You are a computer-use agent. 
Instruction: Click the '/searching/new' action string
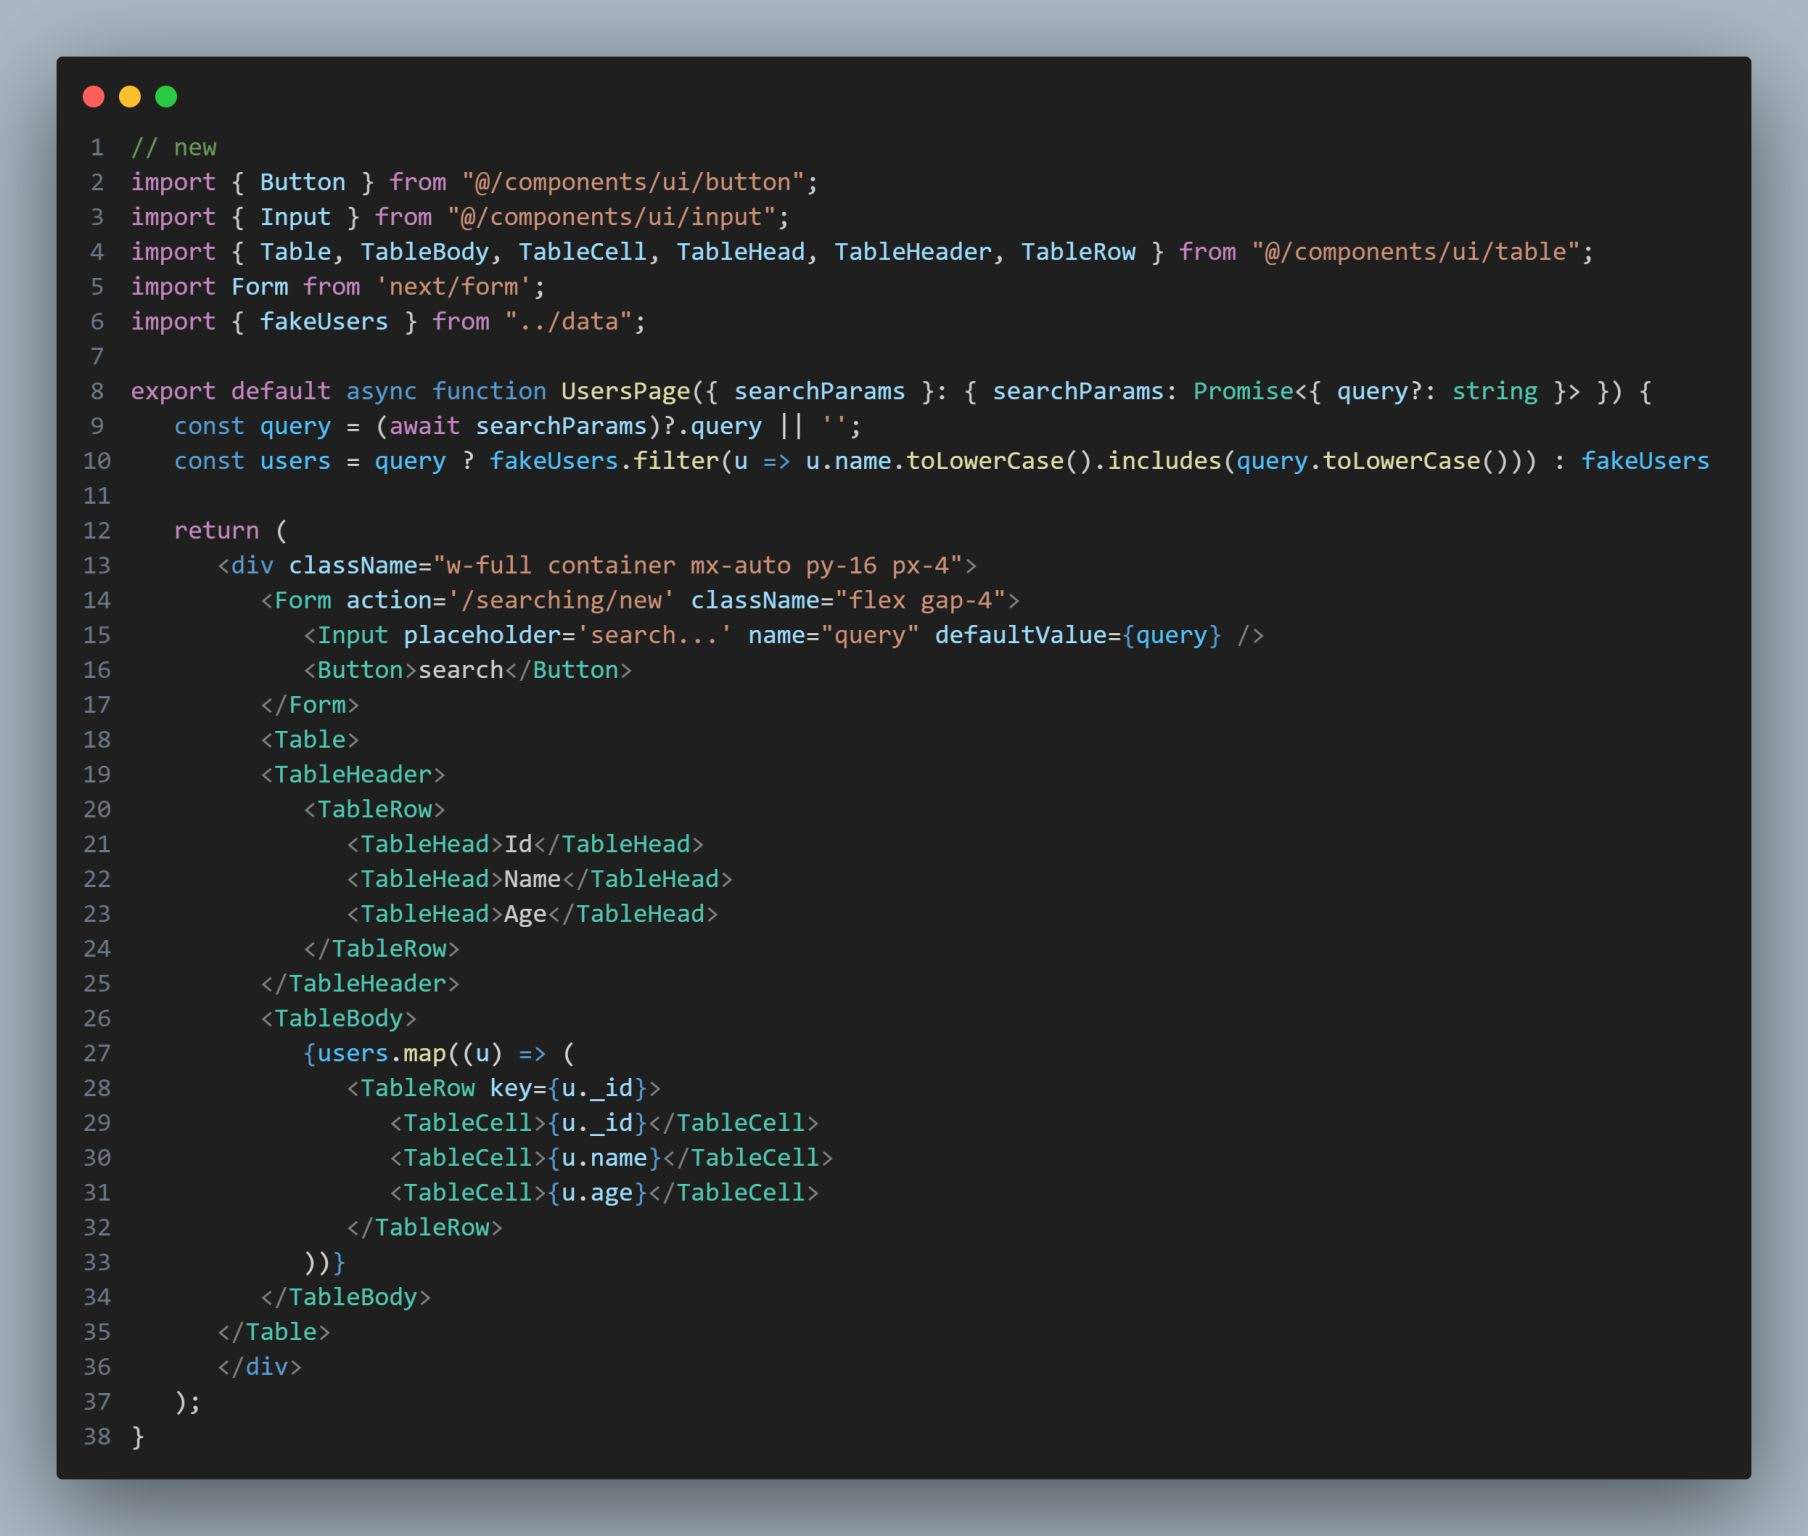click(x=561, y=600)
